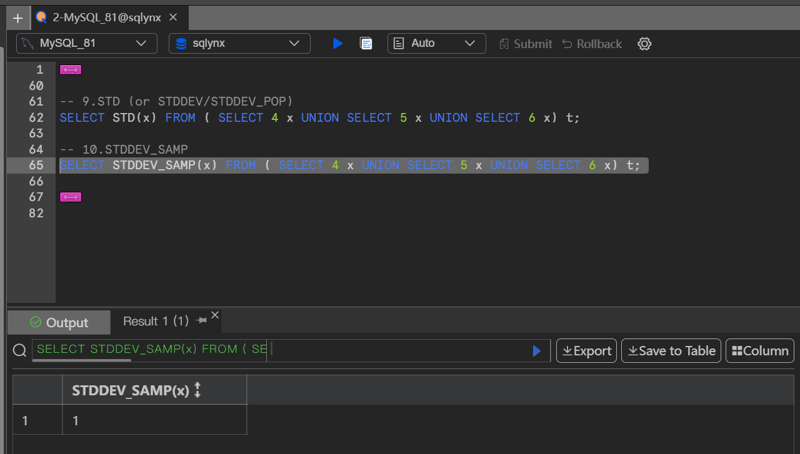Click the result SQL statement input field
The image size is (800, 454).
pyautogui.click(x=291, y=350)
